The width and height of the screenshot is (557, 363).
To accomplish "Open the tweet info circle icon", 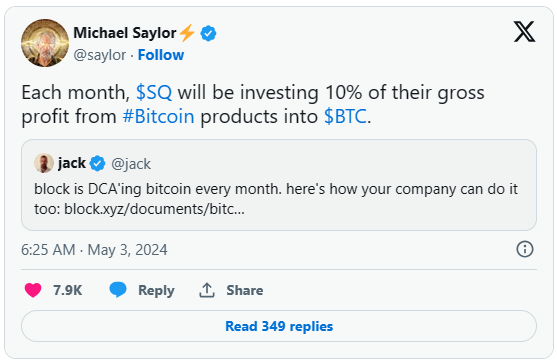I will 525,249.
